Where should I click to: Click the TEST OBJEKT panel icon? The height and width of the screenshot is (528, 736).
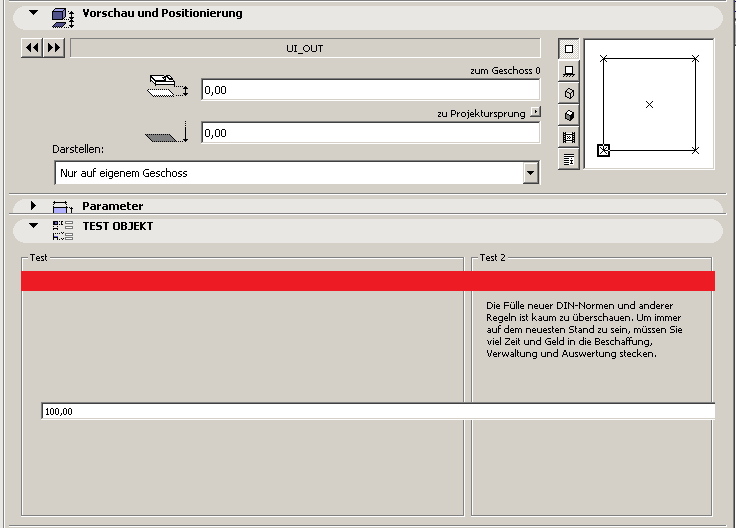pyautogui.click(x=62, y=230)
